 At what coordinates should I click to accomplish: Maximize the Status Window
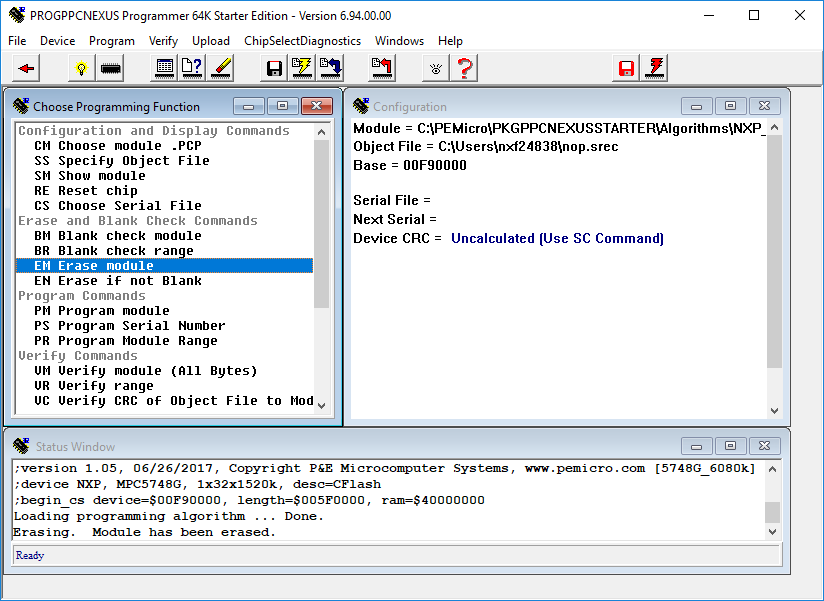click(730, 446)
